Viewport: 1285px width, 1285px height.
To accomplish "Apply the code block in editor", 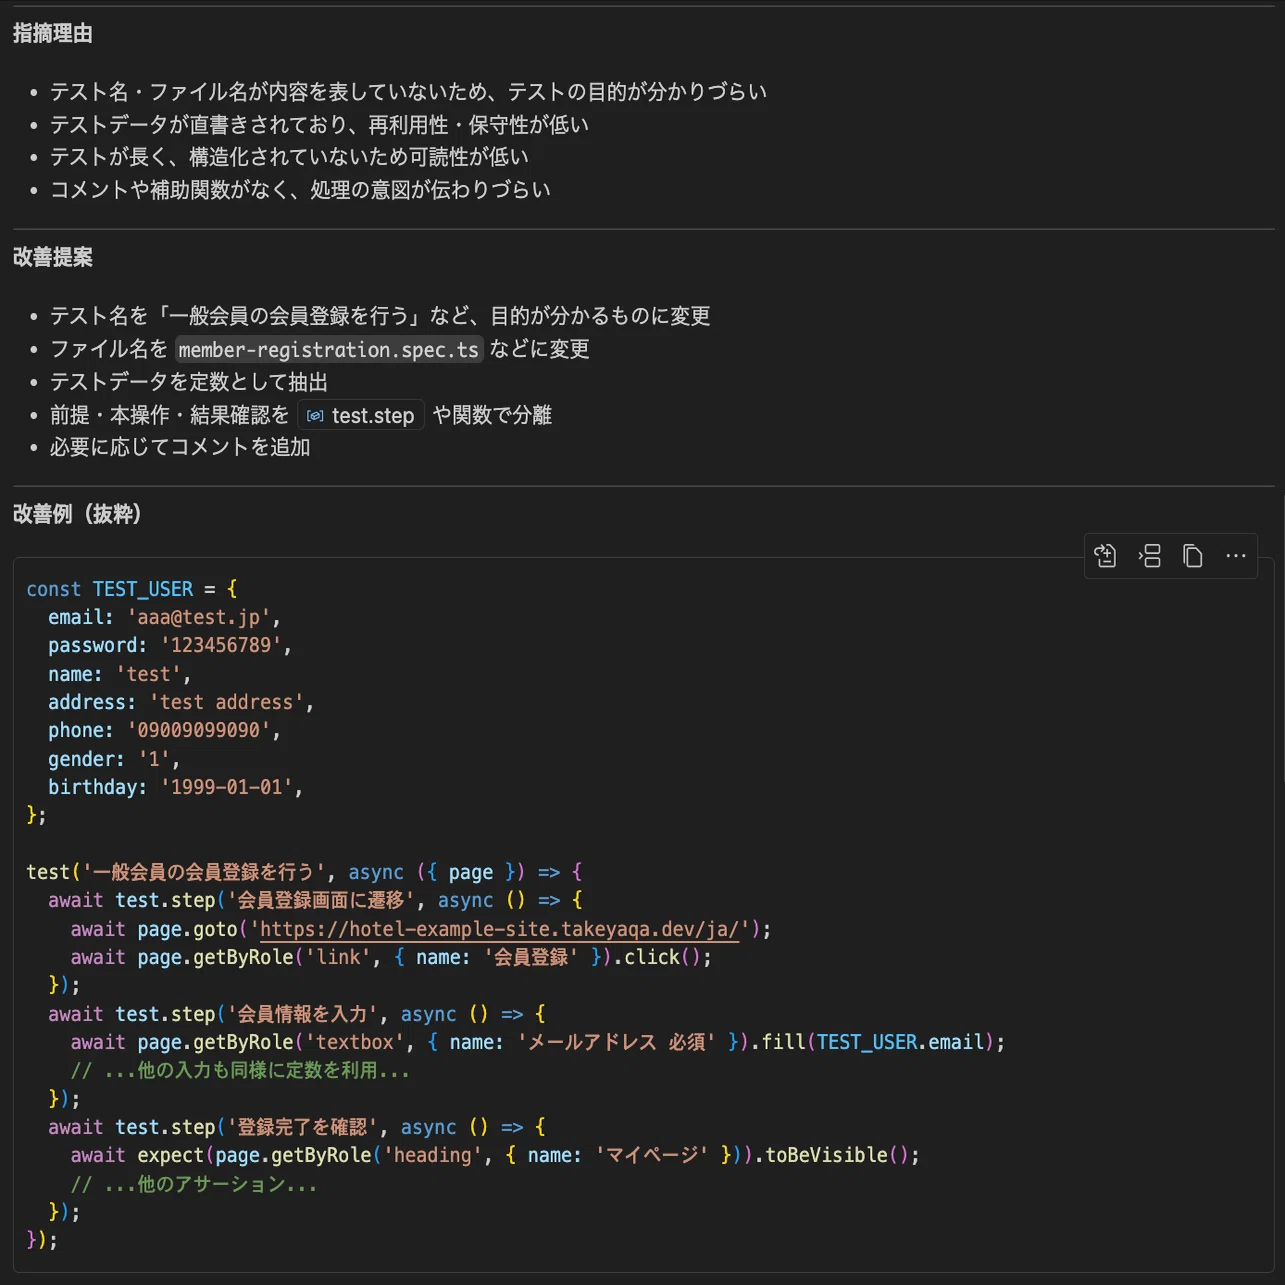I will click(1105, 556).
